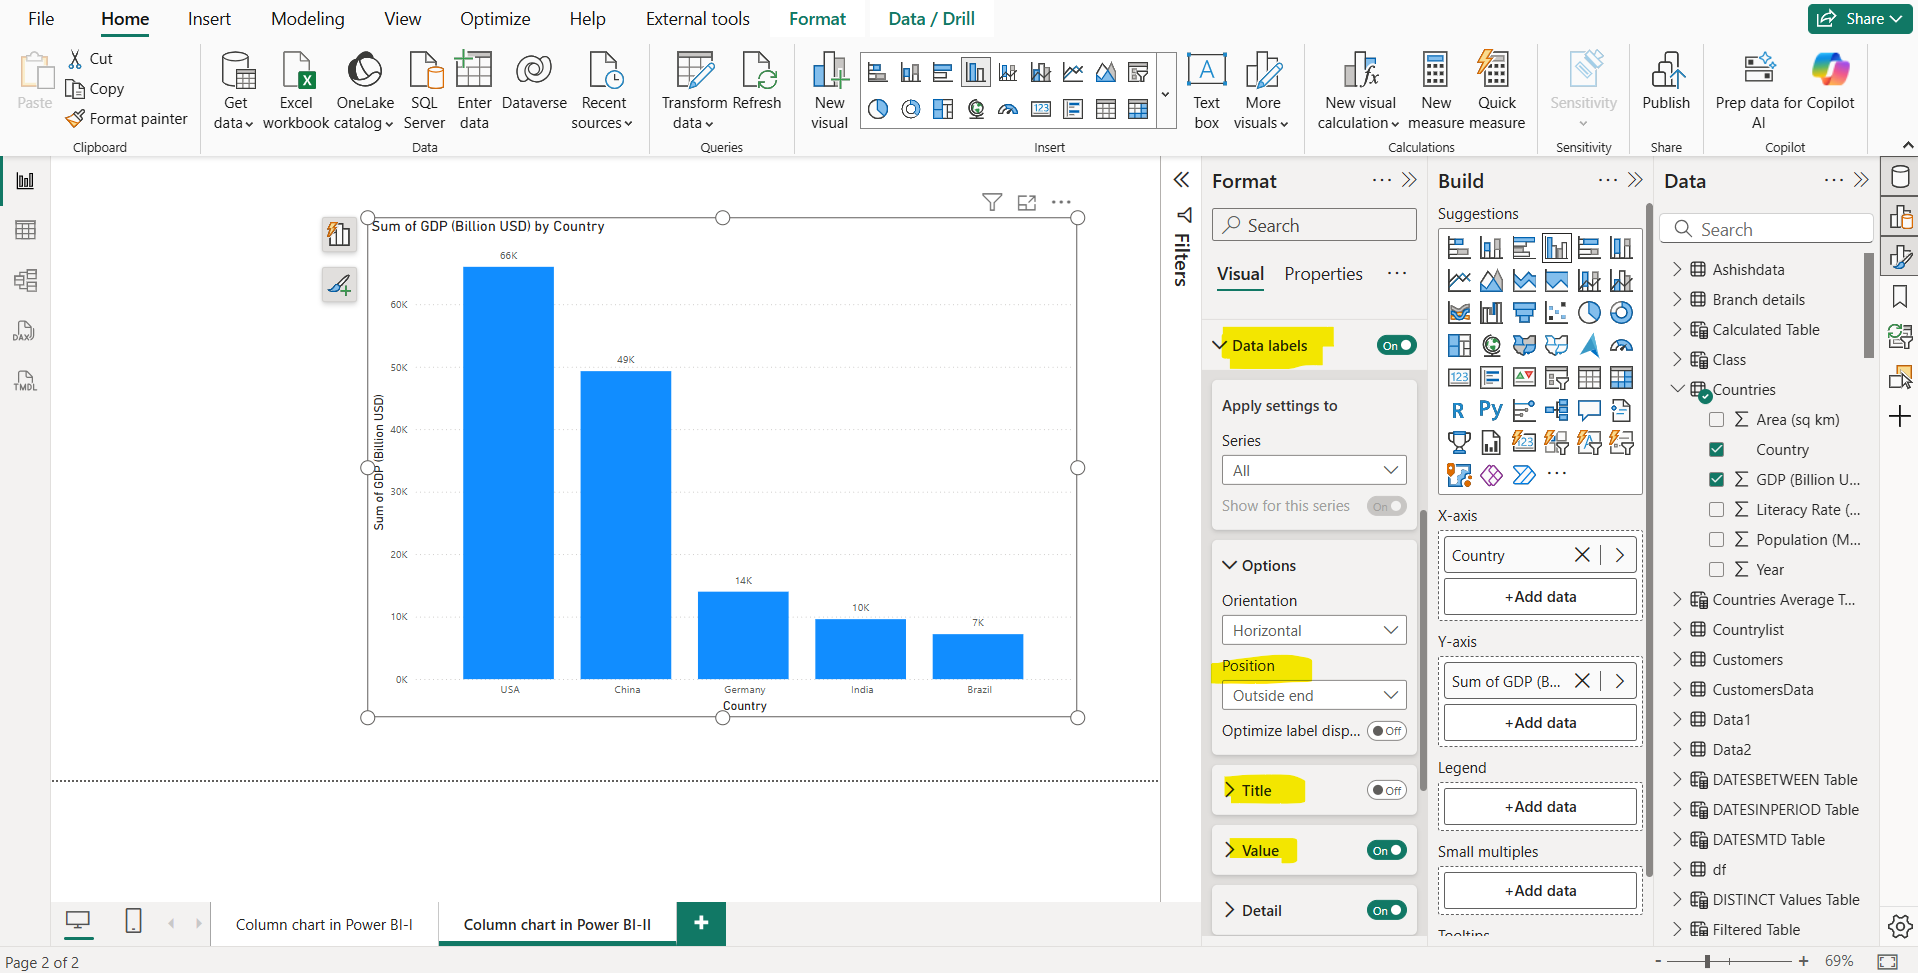The image size is (1918, 973).
Task: Expand the Customers table in Data pane
Action: pos(1679,659)
